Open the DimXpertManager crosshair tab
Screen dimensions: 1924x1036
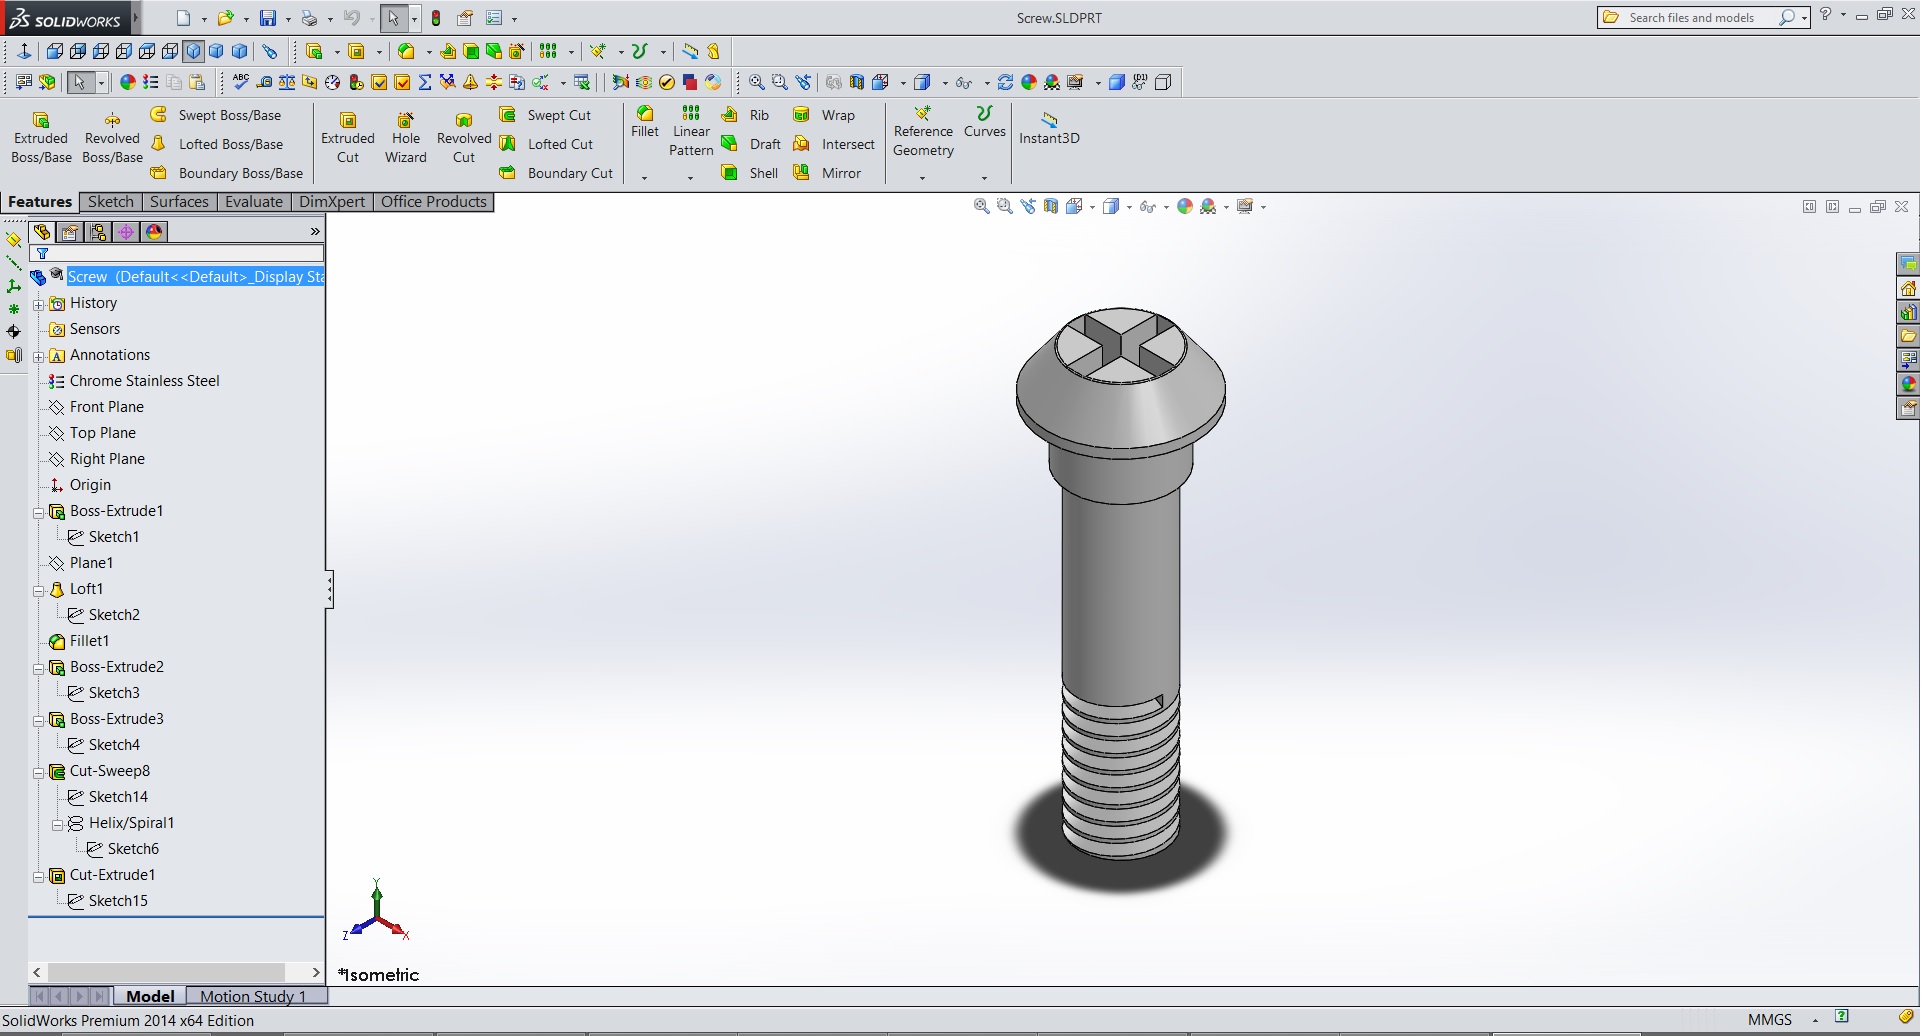126,232
